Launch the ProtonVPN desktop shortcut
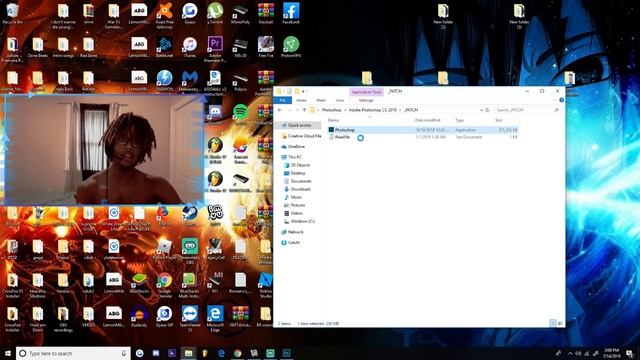 291,47
